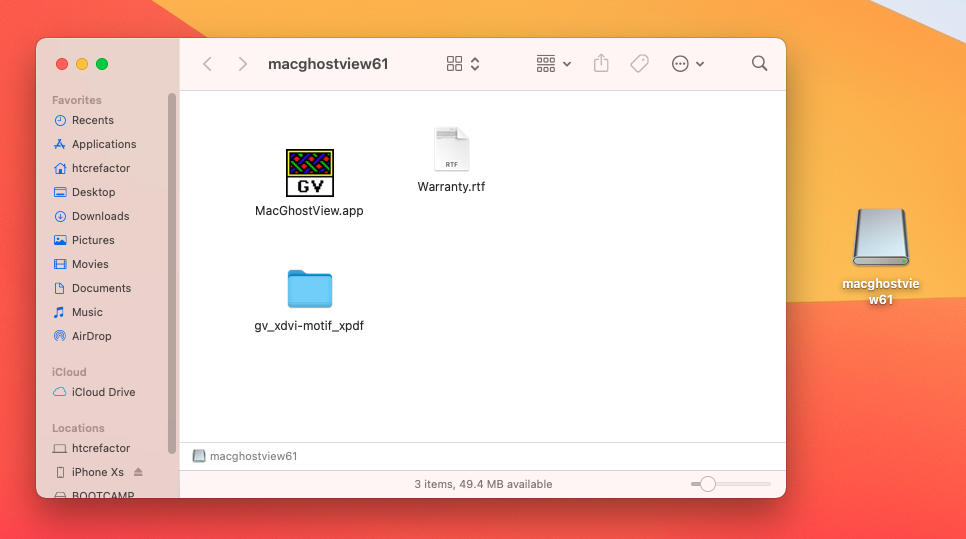Viewport: 966px width, 539px height.
Task: Minimize the Finder window with yellow button
Action: [x=82, y=64]
